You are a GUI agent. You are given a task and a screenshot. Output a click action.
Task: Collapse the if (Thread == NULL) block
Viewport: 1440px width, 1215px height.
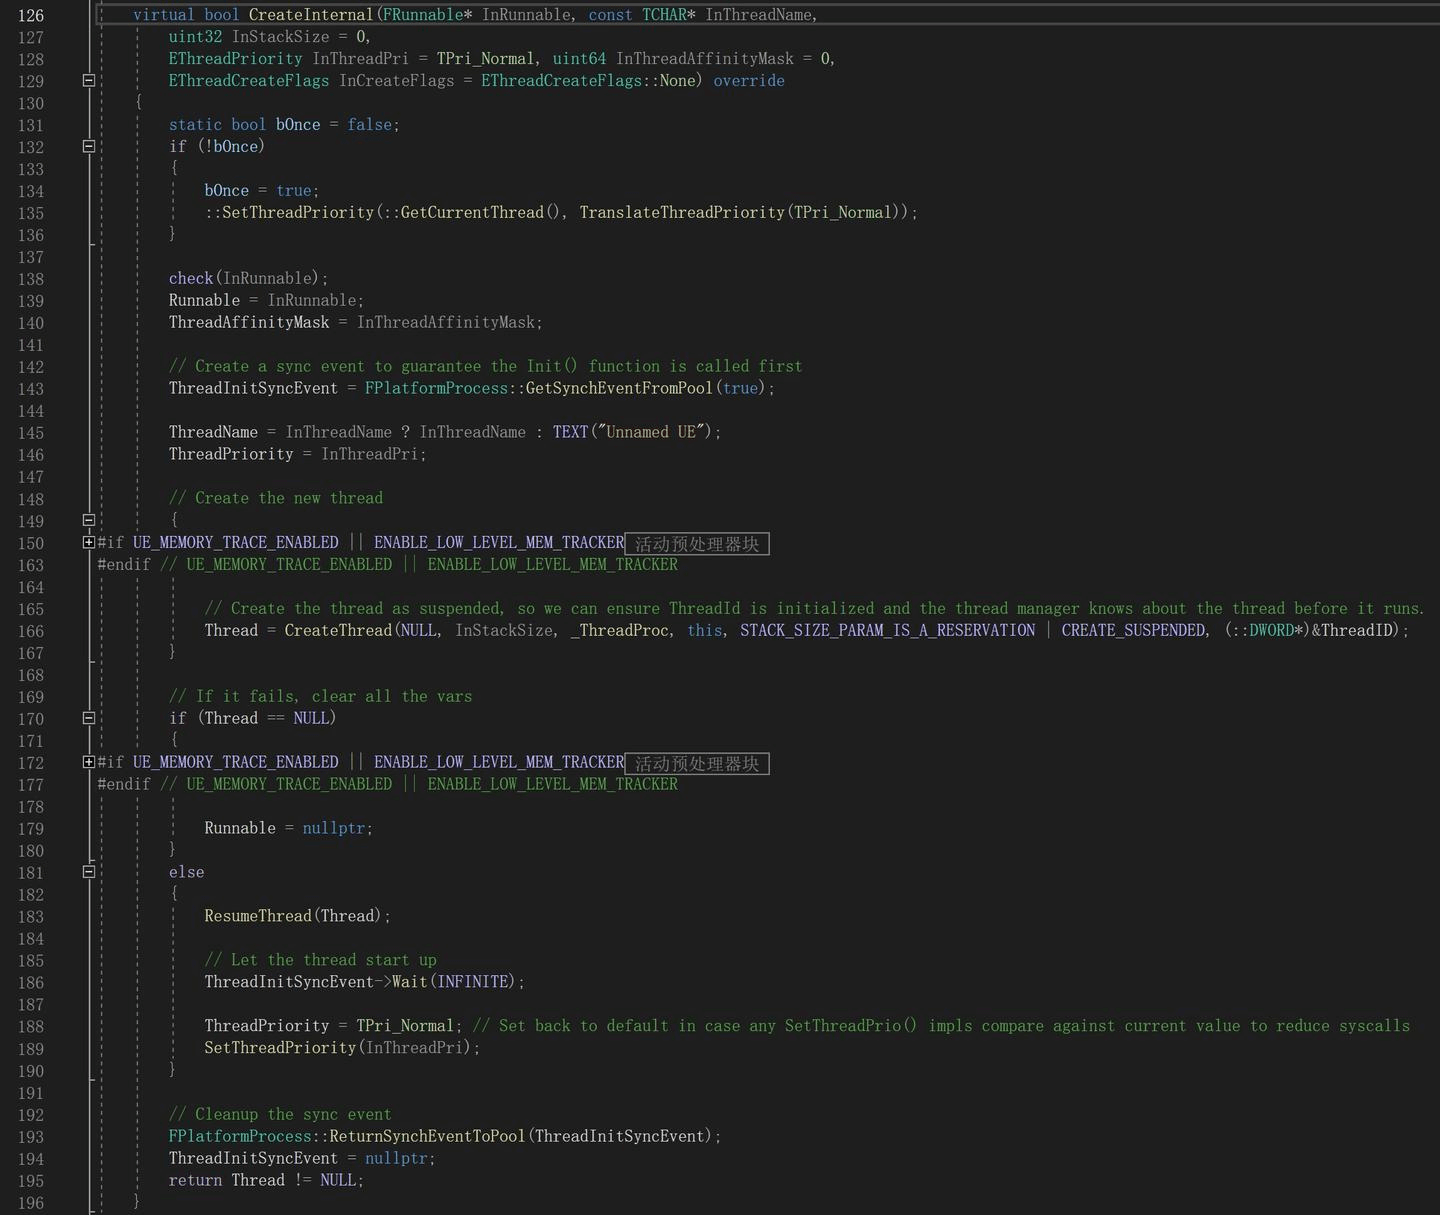coord(88,719)
